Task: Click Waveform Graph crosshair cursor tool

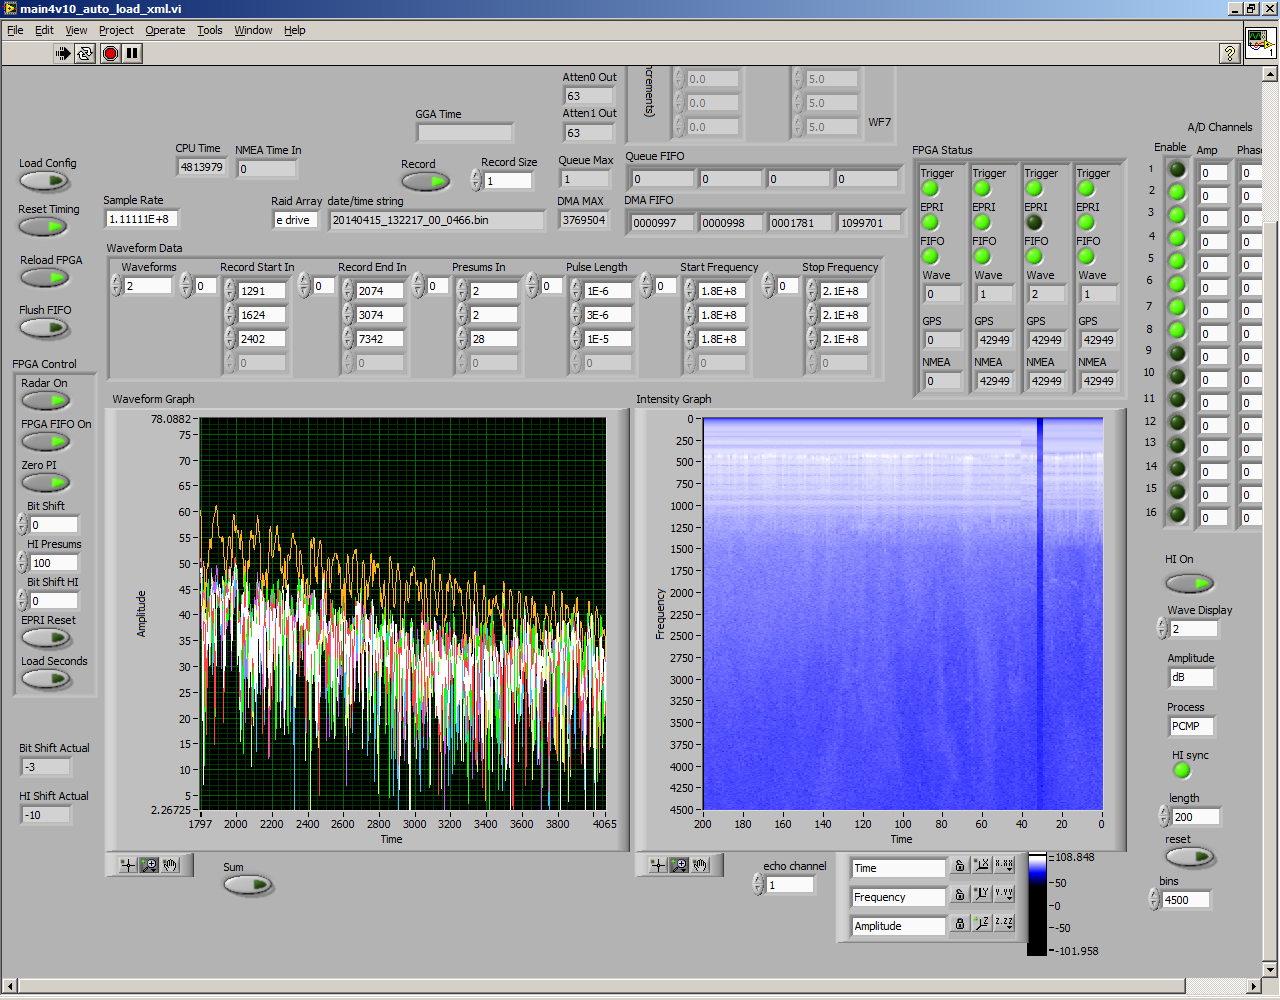Action: 127,865
